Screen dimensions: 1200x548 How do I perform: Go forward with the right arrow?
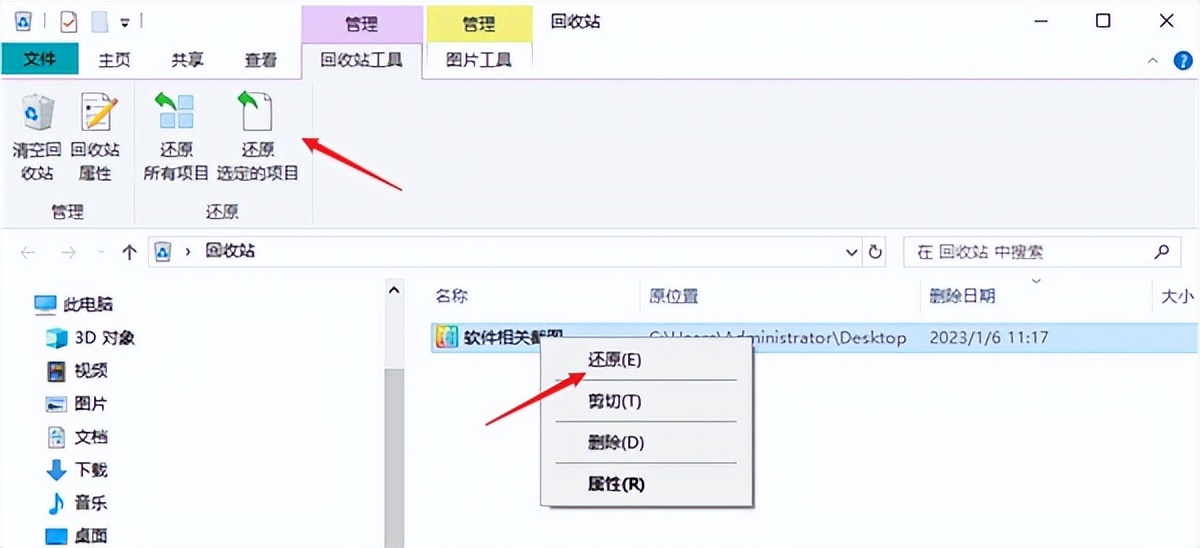[68, 252]
